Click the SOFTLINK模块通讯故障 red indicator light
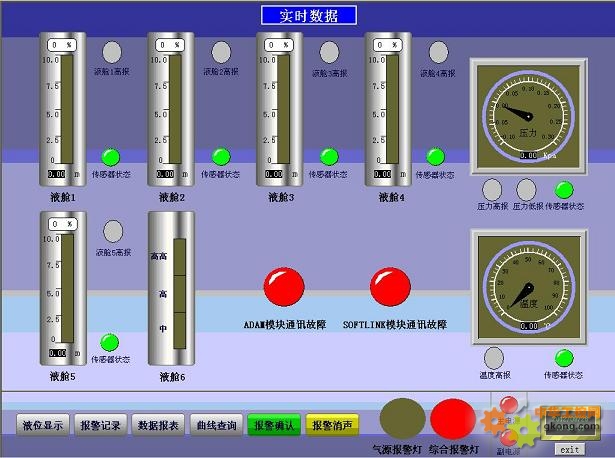This screenshot has height=458, width=615. pyautogui.click(x=390, y=287)
